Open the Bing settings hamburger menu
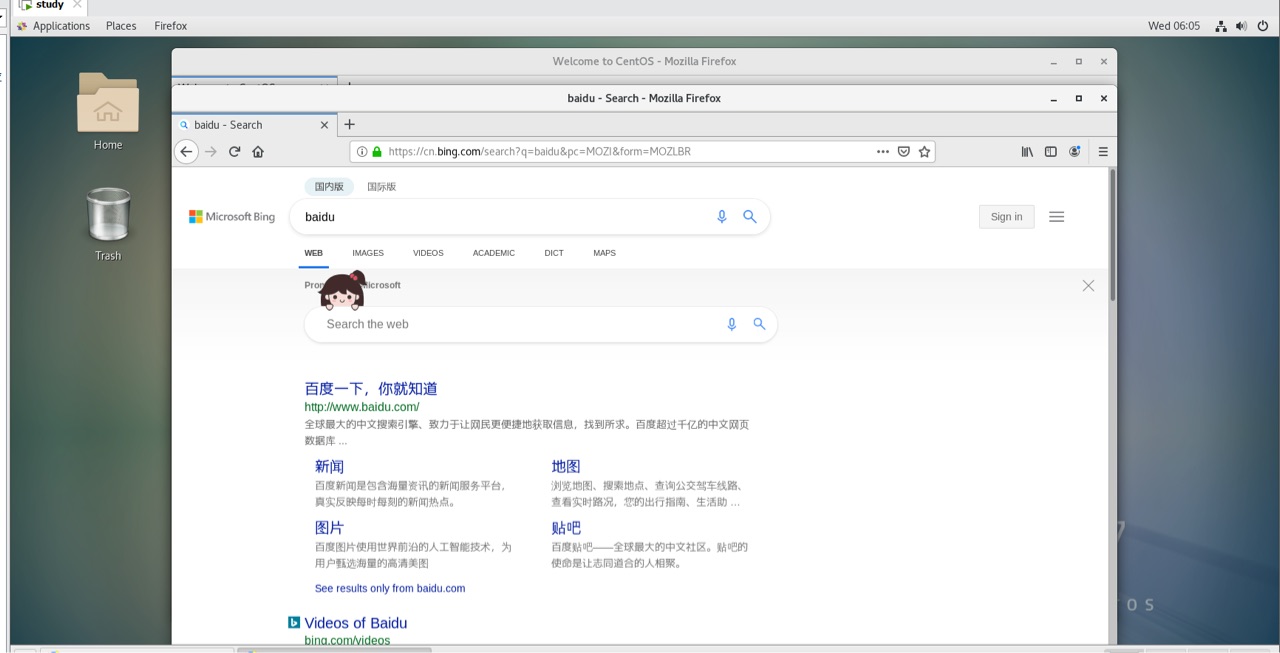This screenshot has height=653, width=1280. pos(1056,216)
